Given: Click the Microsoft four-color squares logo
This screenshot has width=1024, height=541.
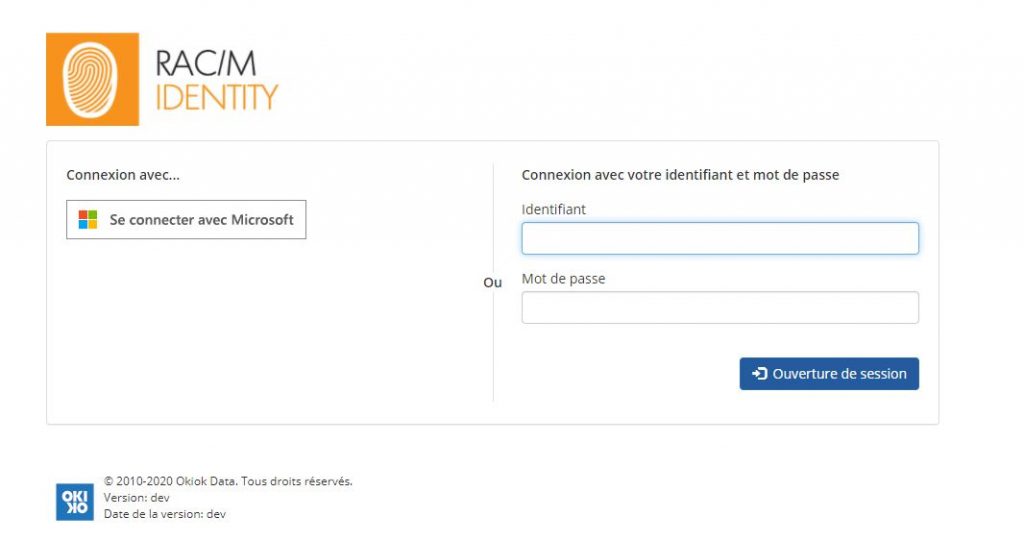Looking at the screenshot, I should (88, 220).
